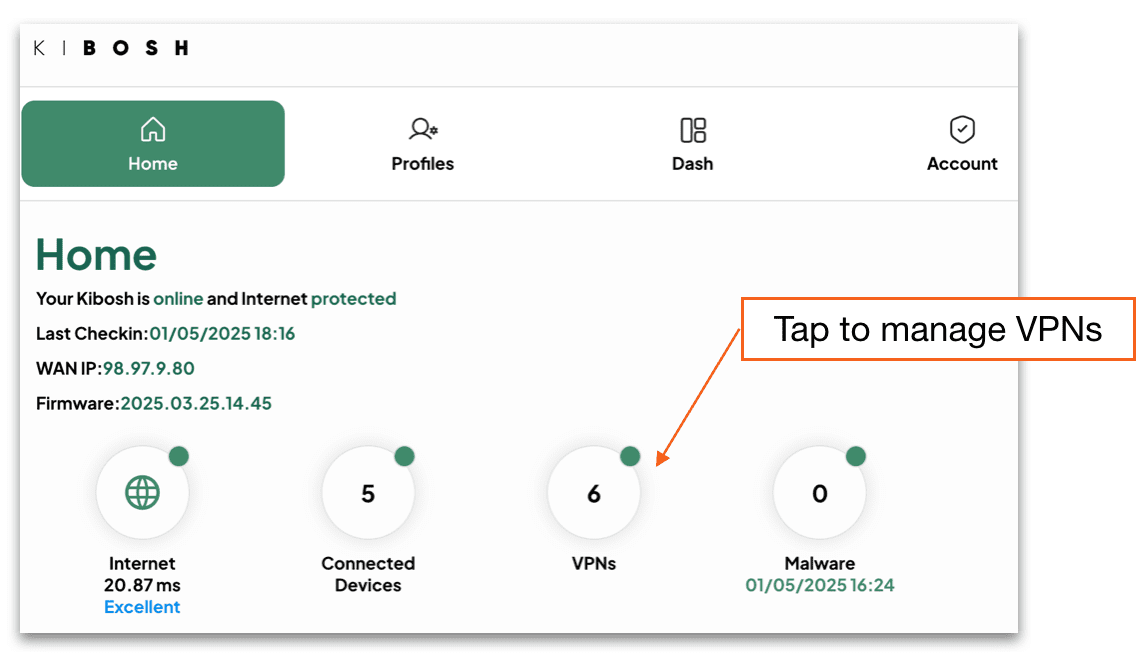Click the green word 'online'
This screenshot has height=666, width=1146.
(x=178, y=298)
